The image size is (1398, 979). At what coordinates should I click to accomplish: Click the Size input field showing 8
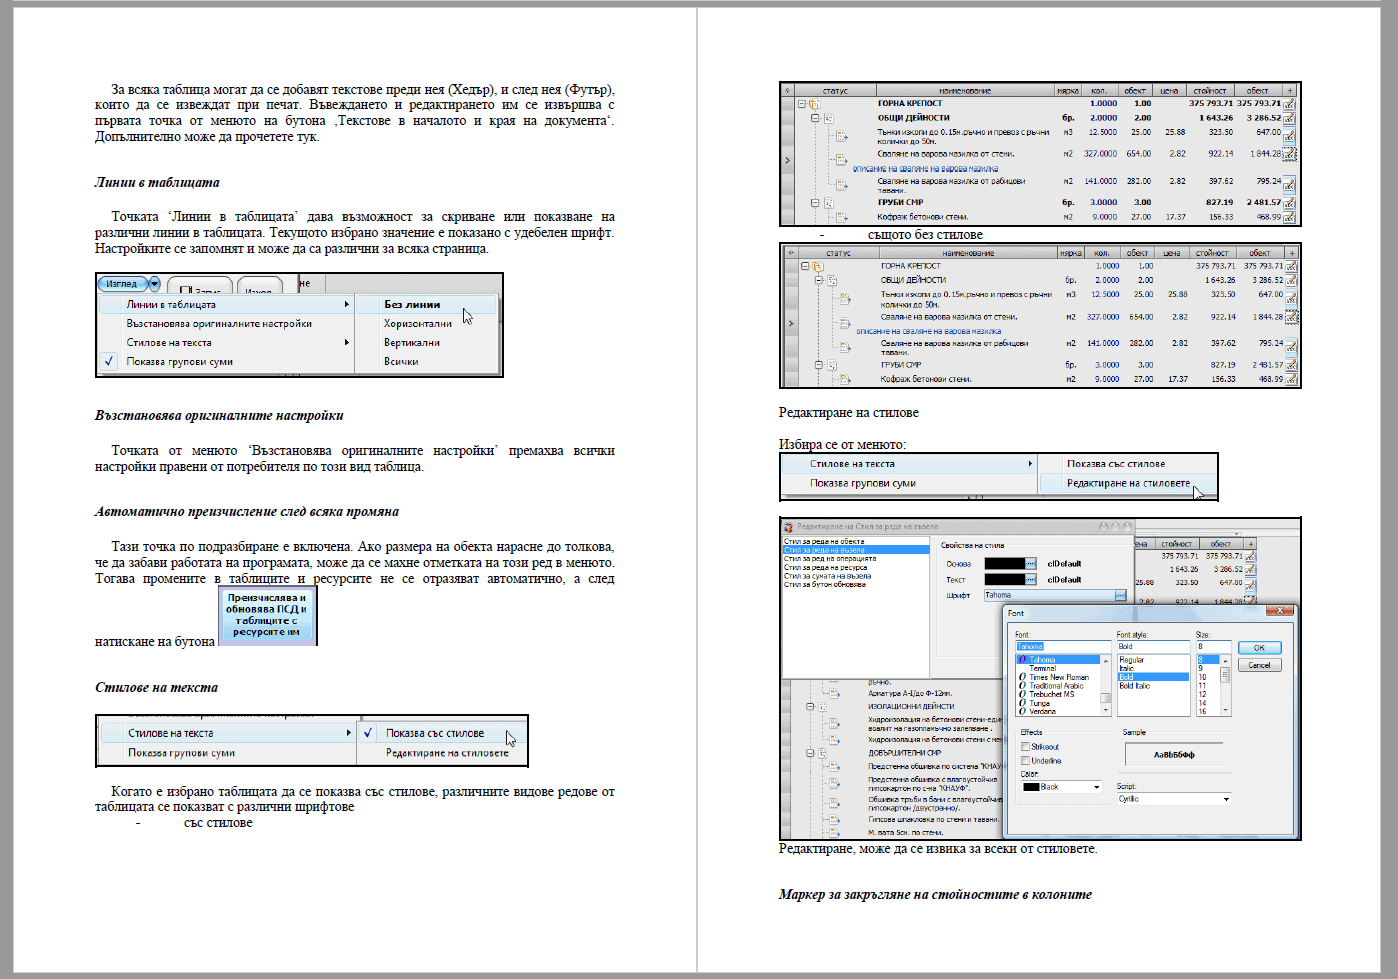point(1212,647)
